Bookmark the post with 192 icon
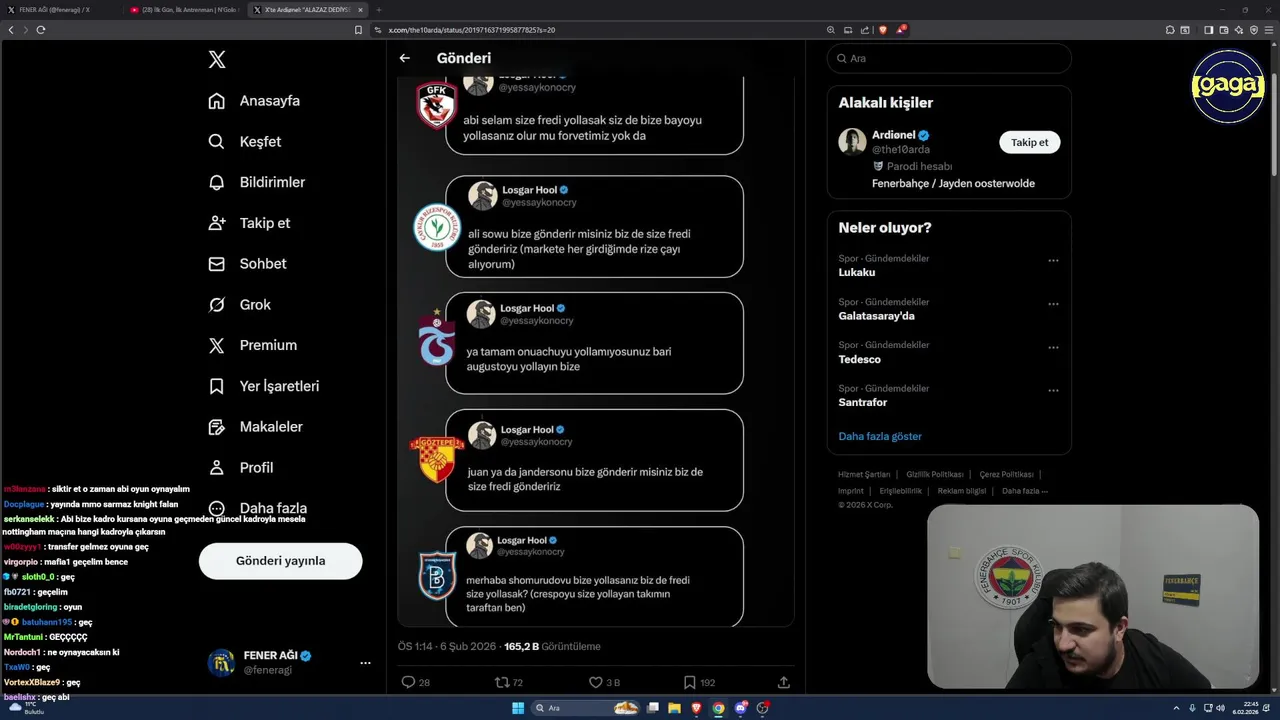The height and width of the screenshot is (720, 1280). 689,682
